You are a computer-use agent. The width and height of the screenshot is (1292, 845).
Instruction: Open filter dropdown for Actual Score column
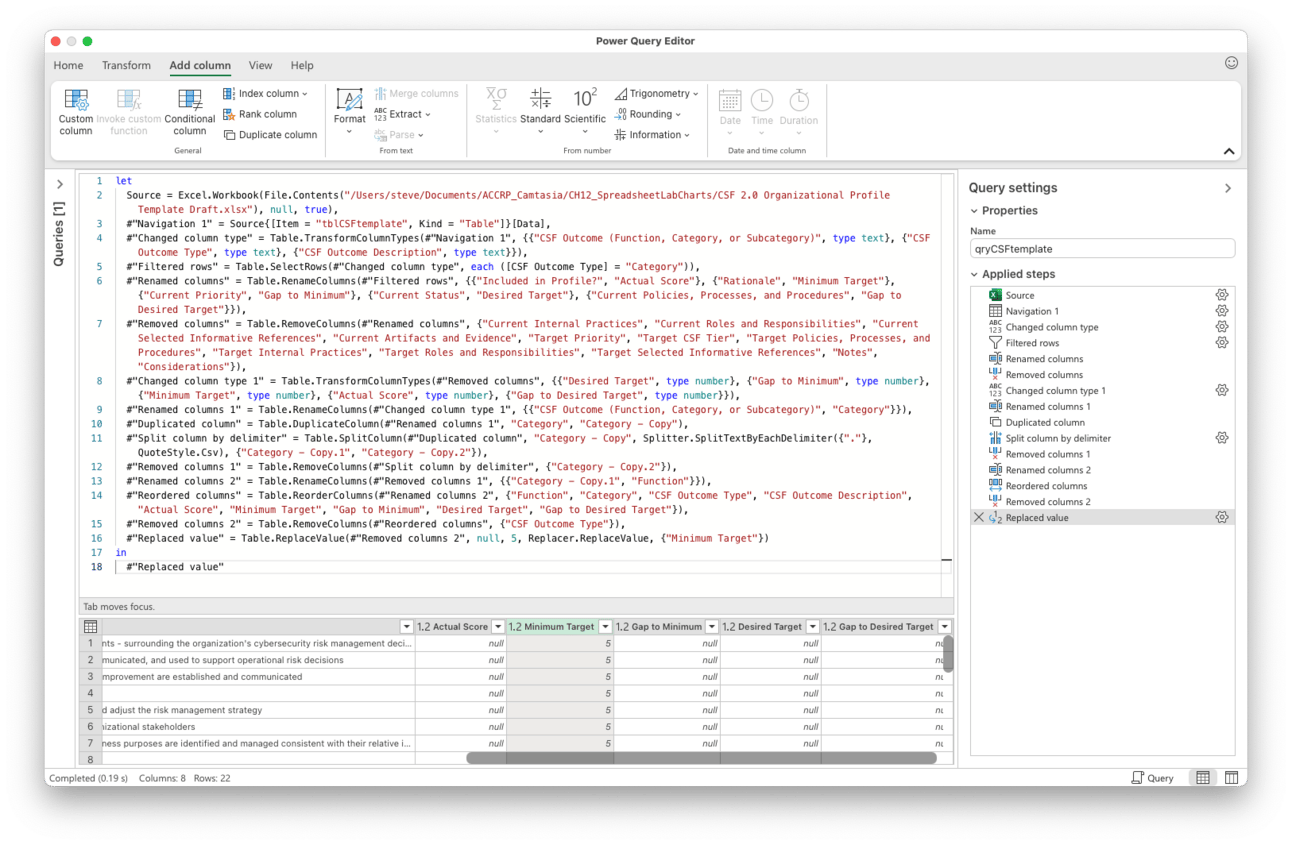pos(497,627)
